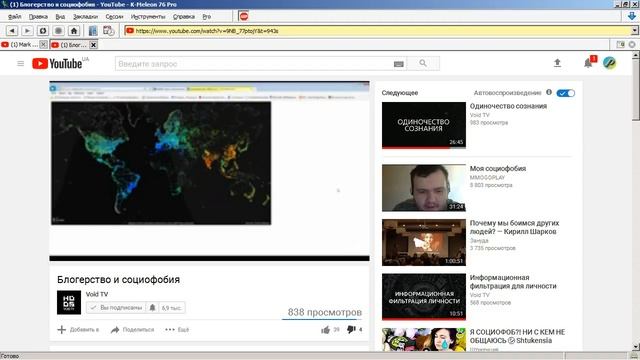
Task: Open the Void TV channel name link
Action: 97,294
